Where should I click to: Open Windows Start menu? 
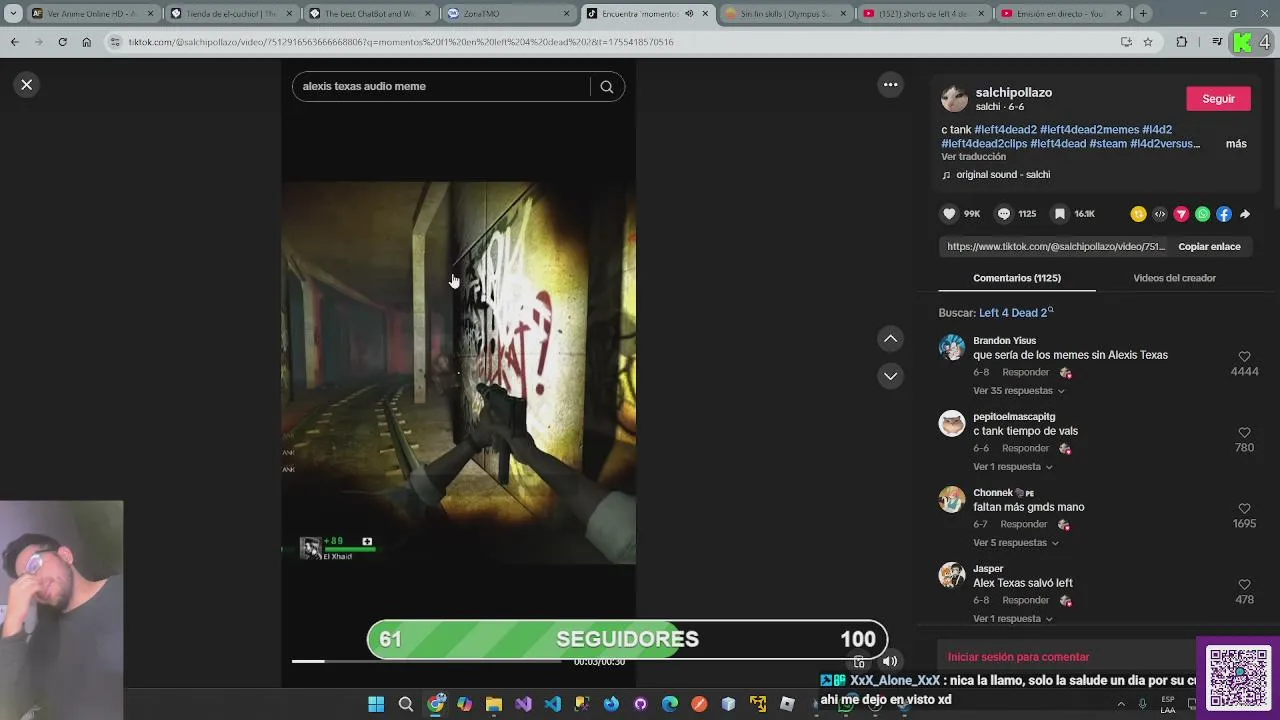click(x=376, y=705)
